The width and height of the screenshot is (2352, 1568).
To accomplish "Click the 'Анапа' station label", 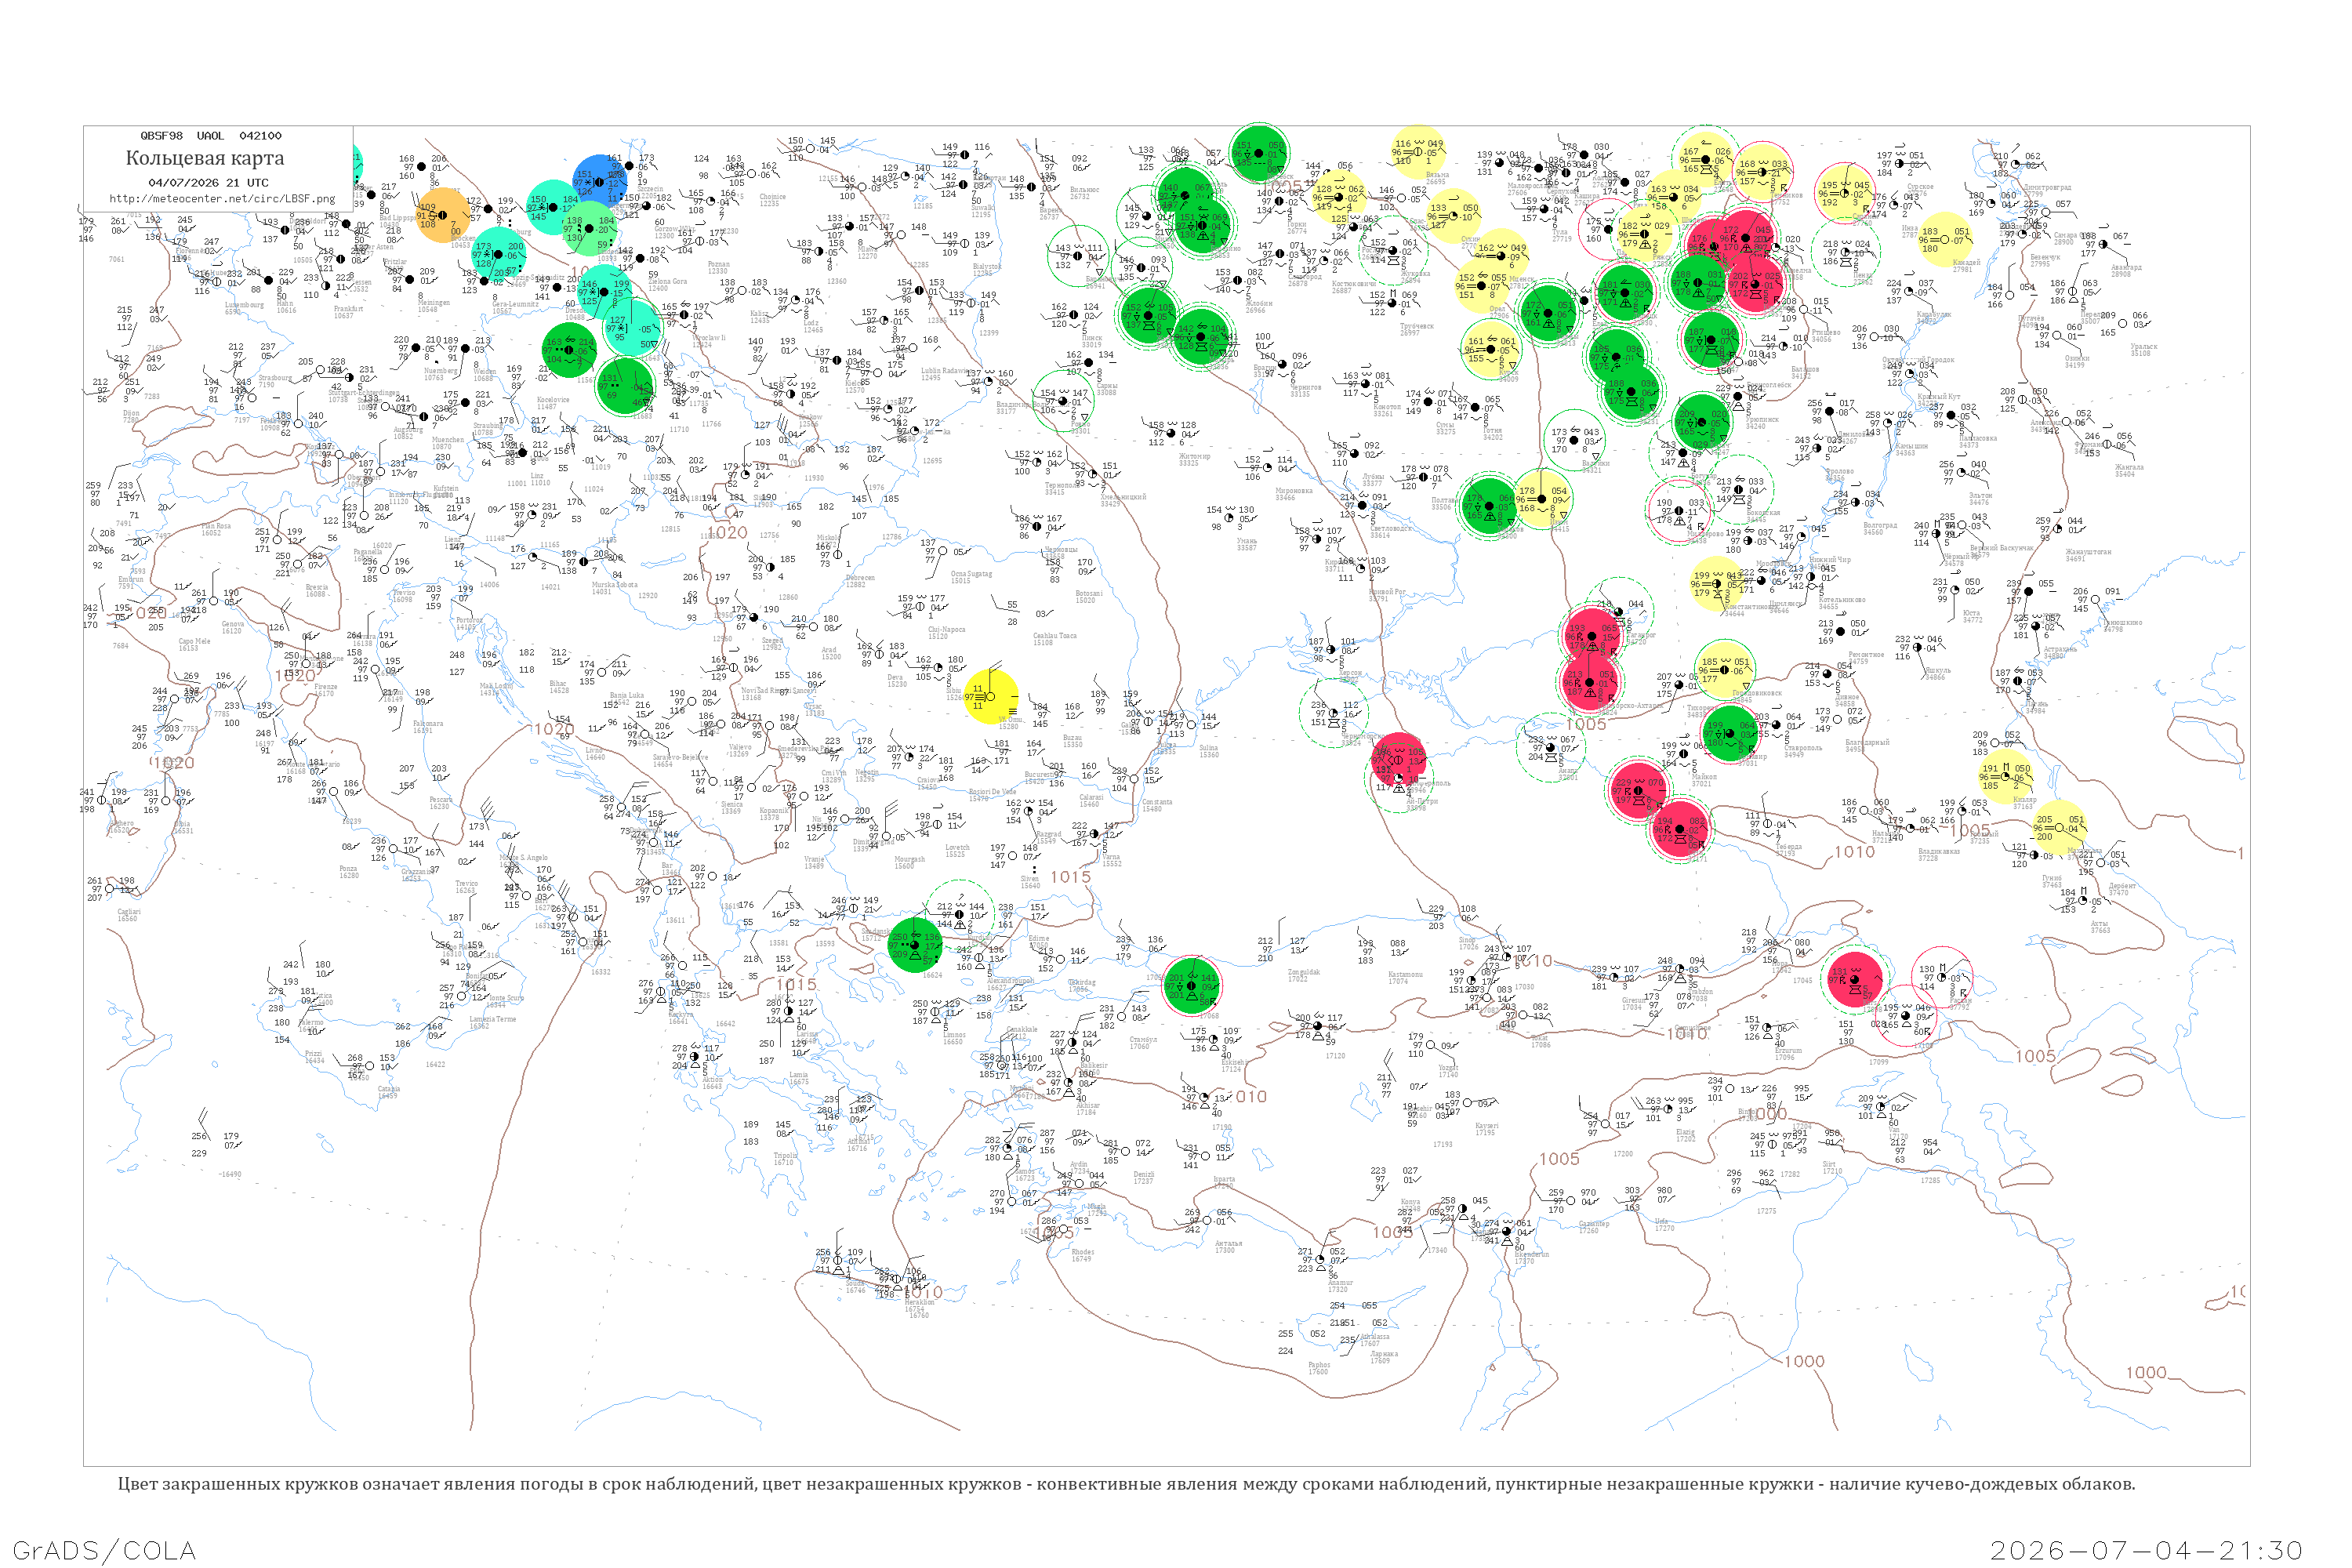I will pyautogui.click(x=1567, y=772).
